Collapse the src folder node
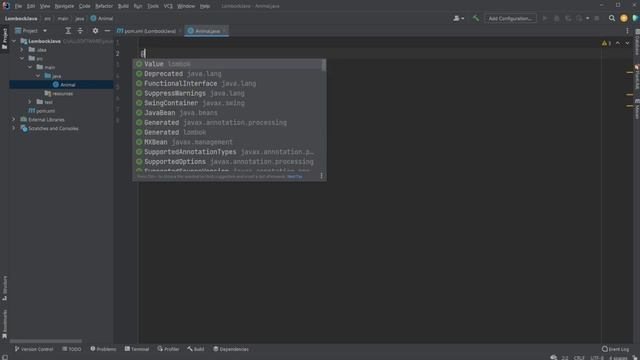 pyautogui.click(x=22, y=58)
